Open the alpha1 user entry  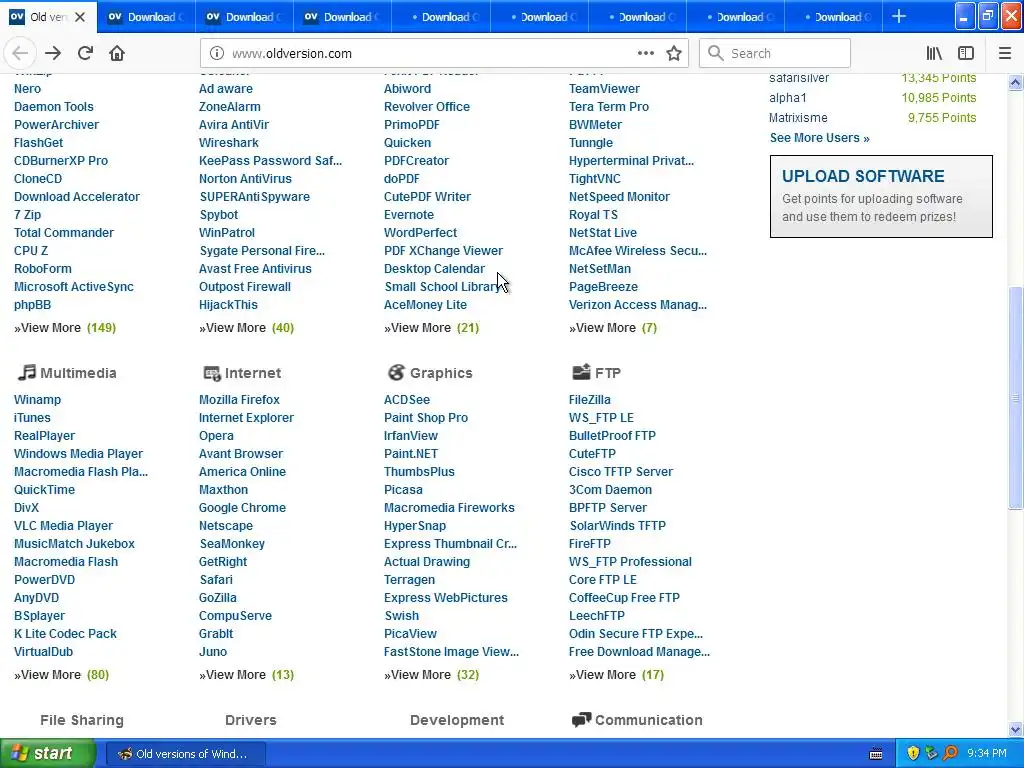[x=788, y=98]
